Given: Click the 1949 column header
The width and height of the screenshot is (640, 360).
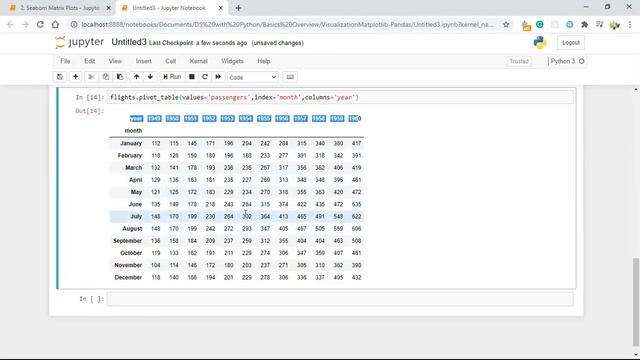Looking at the screenshot, I should tap(154, 118).
